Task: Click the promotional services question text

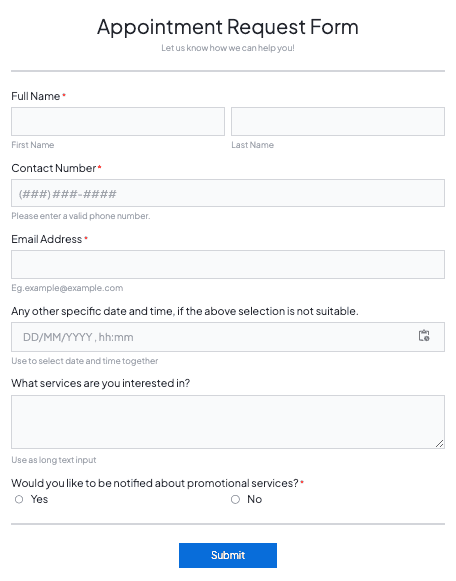Action: [x=155, y=483]
